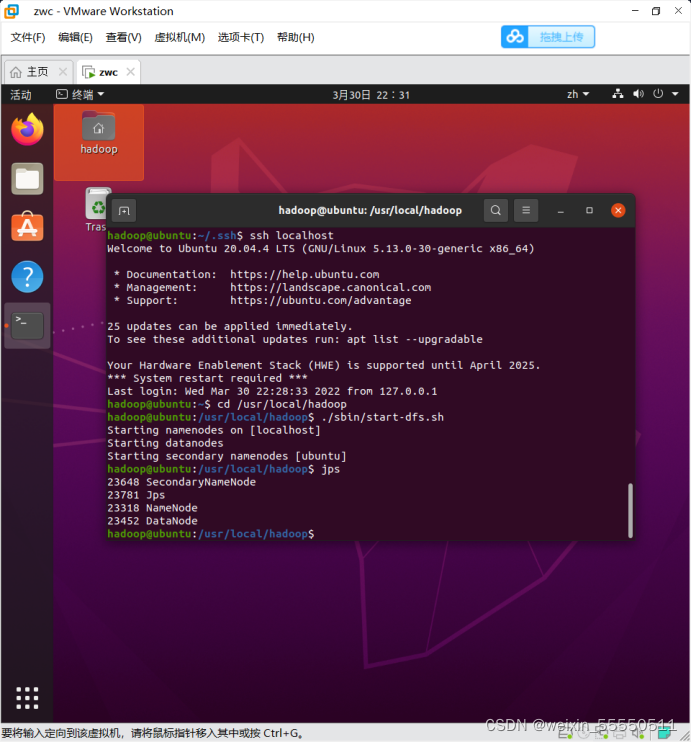The width and height of the screenshot is (692, 742).
Task: Close the terminal with the orange X
Action: pyautogui.click(x=618, y=210)
